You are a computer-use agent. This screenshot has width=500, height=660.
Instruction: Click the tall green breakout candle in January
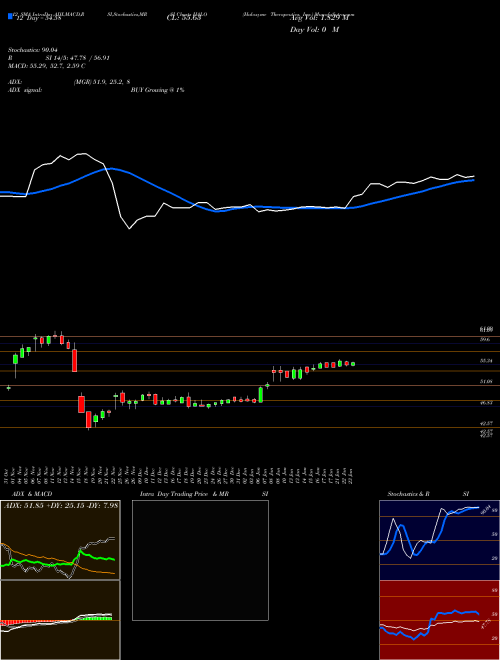pyautogui.click(x=261, y=395)
